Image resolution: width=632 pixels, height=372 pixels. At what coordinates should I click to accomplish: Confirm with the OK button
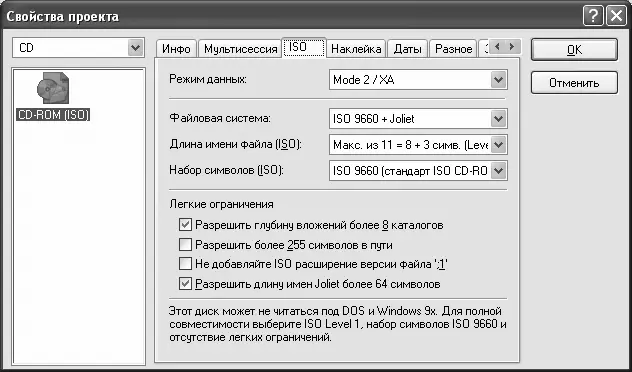[574, 50]
